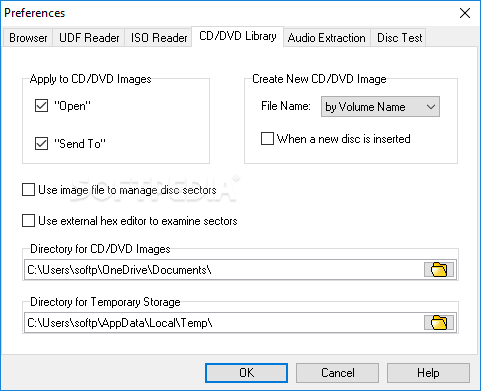This screenshot has width=481, height=391.
Task: Browse folder for Temporary Storage directory
Action: 439,322
